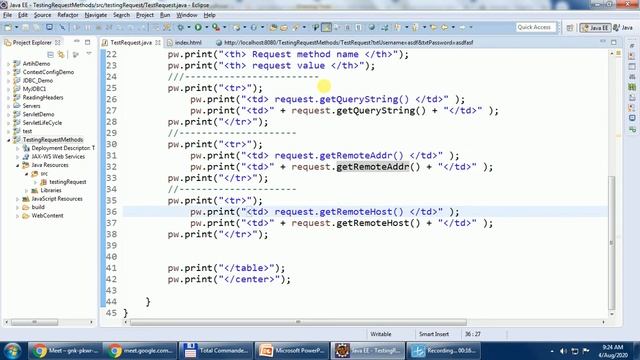Open the recording app from taskbar
Image resolution: width=640 pixels, height=360 pixels.
coord(444,351)
